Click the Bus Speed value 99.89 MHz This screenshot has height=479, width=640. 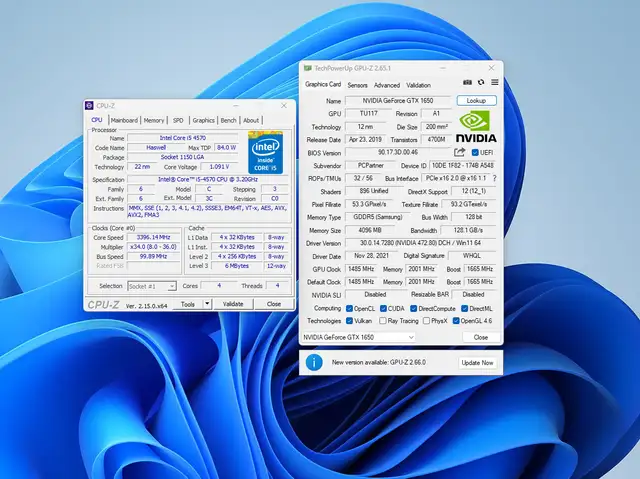[x=153, y=257]
